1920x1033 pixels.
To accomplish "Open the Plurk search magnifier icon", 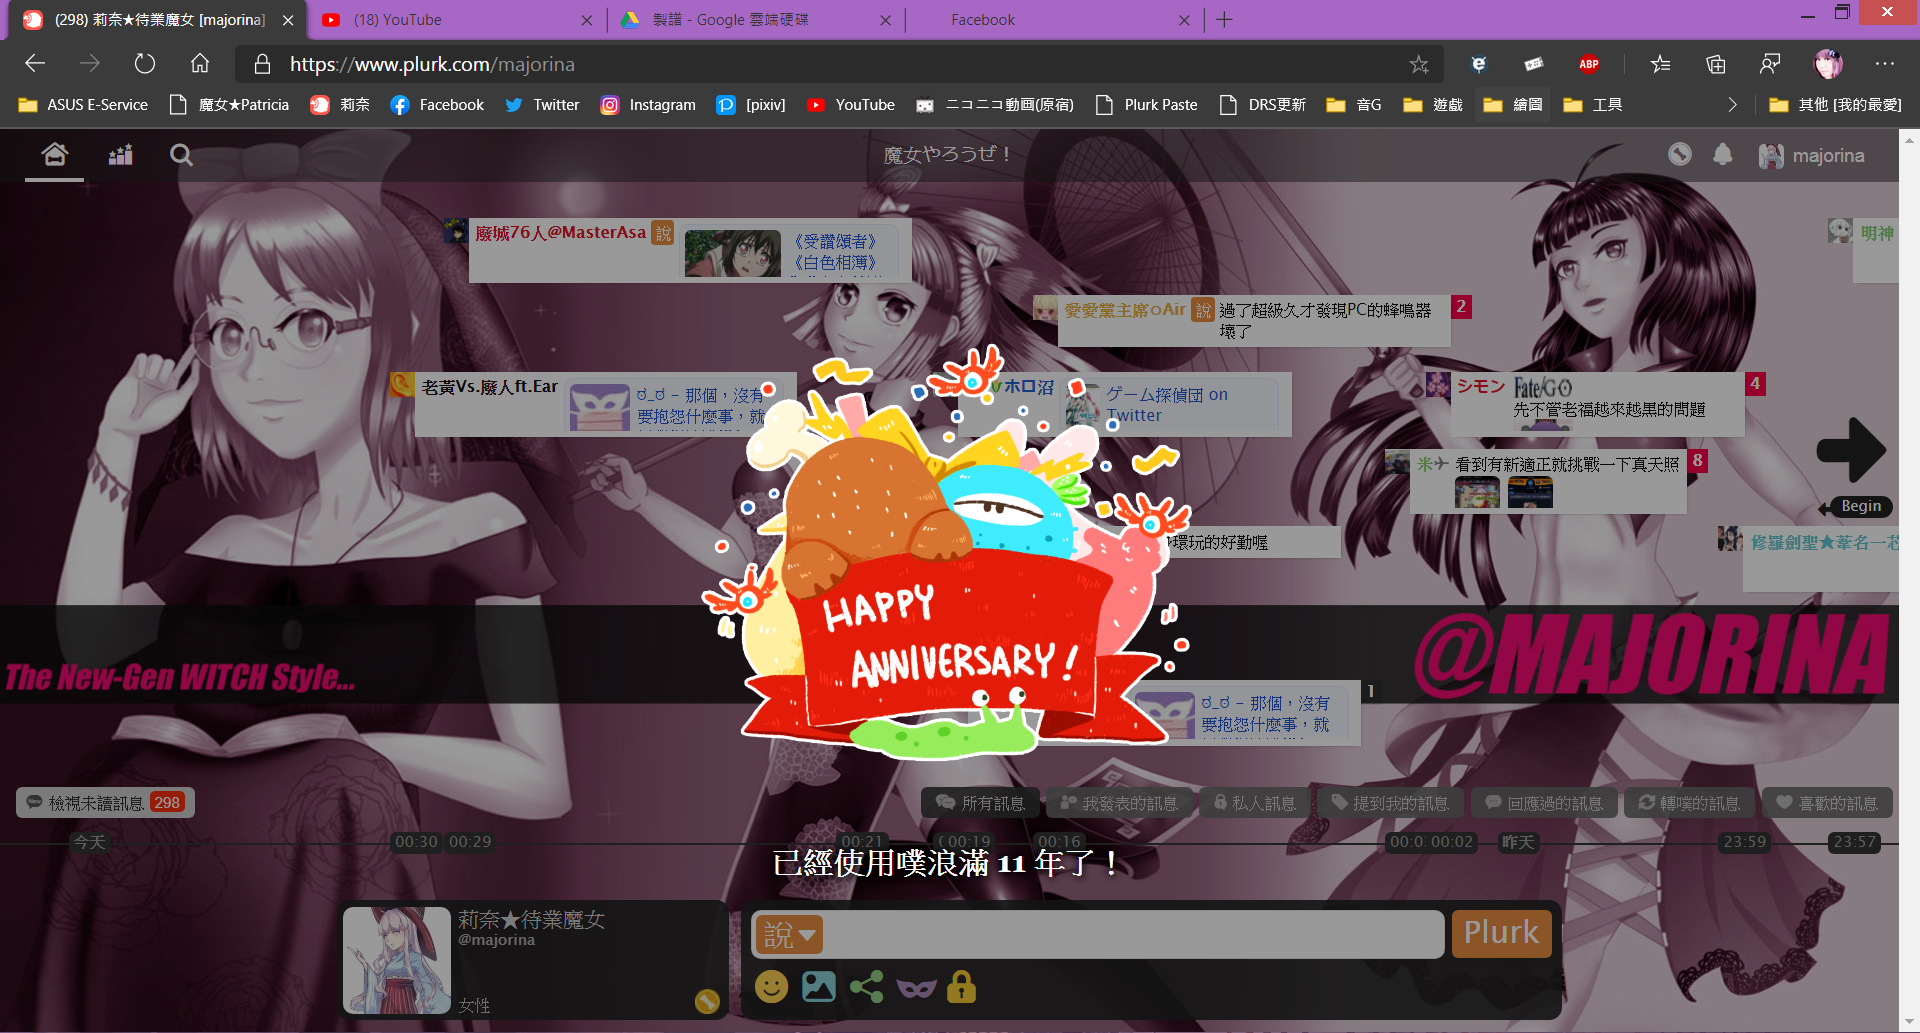I will point(181,155).
